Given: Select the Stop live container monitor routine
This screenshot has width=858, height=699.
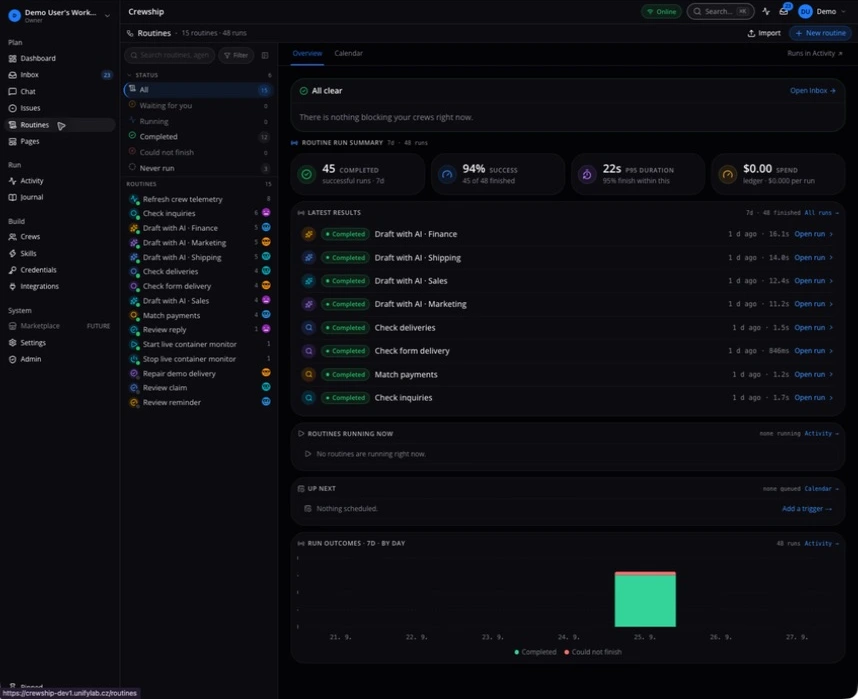Looking at the screenshot, I should [x=199, y=359].
